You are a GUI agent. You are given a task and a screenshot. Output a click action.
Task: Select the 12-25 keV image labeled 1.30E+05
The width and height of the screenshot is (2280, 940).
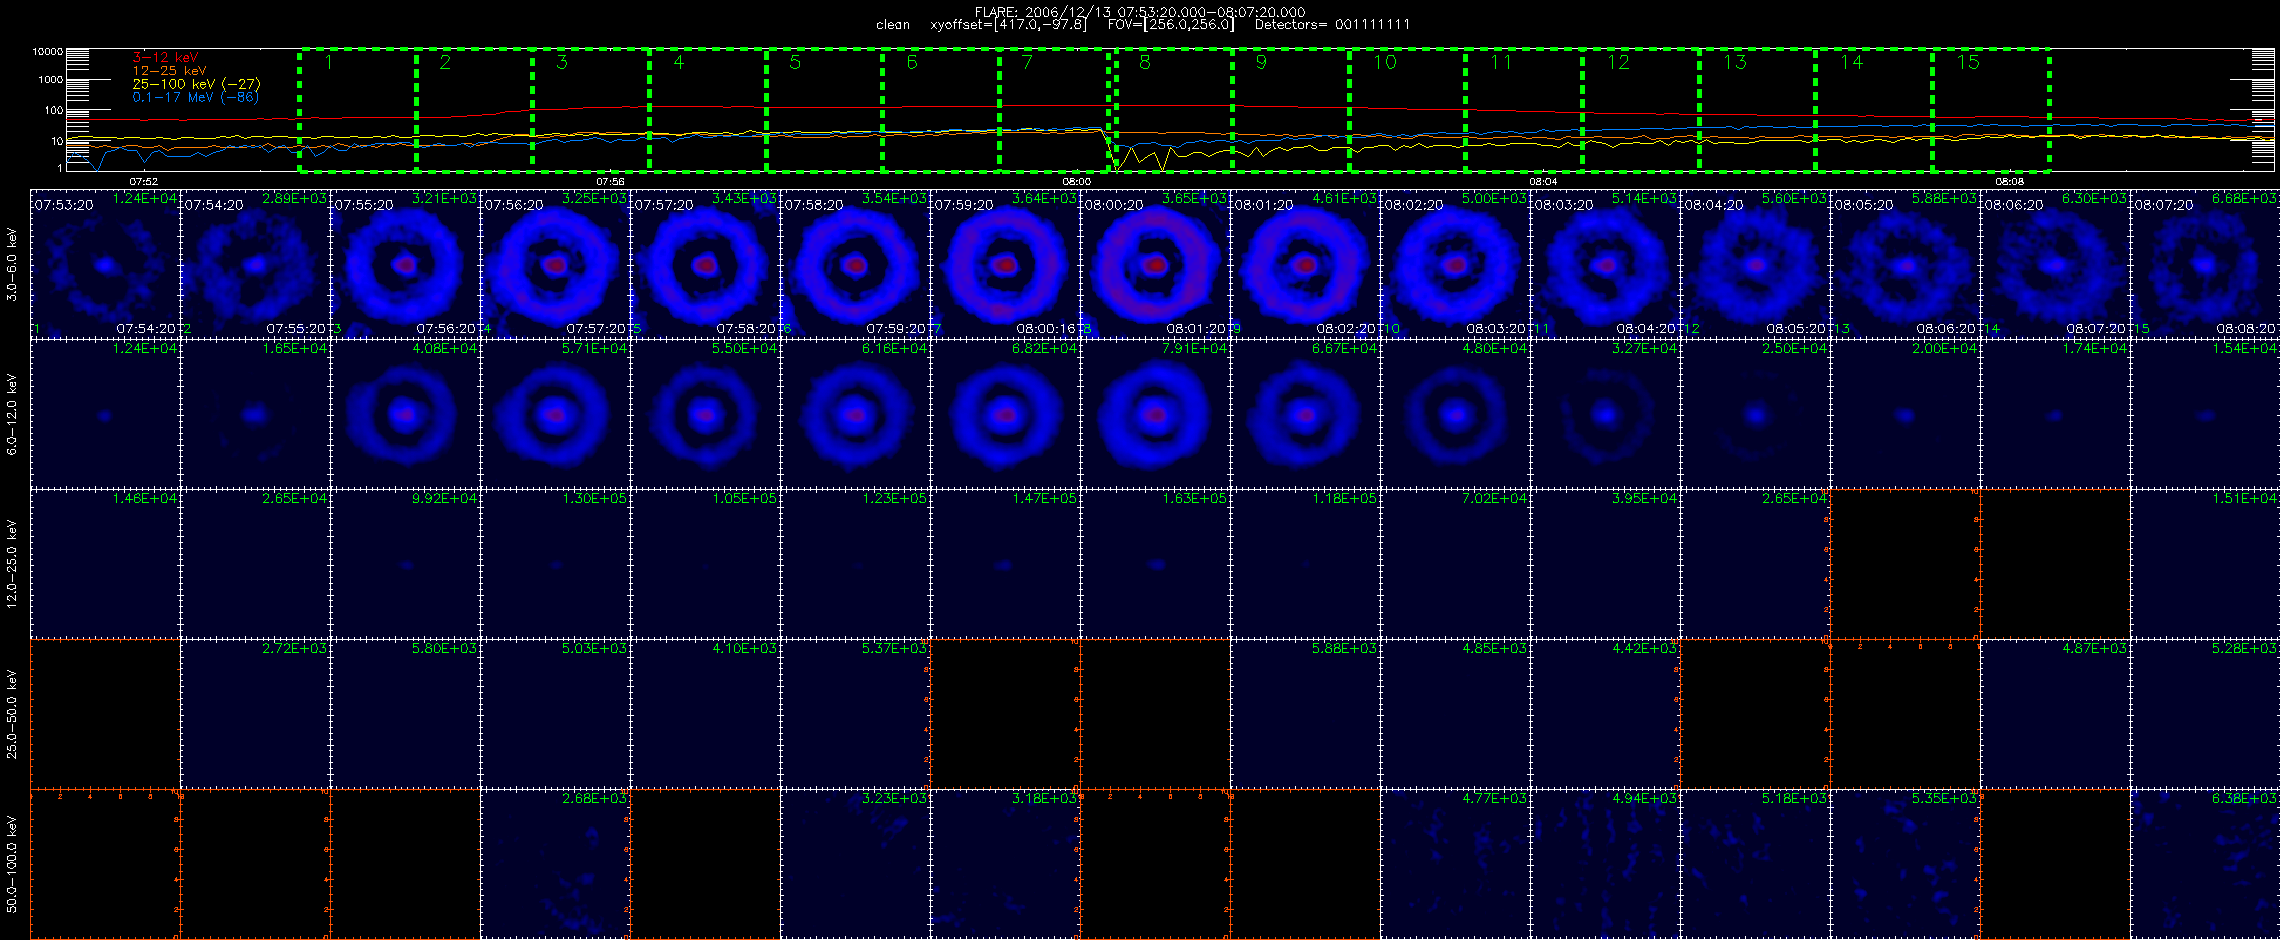pyautogui.click(x=555, y=564)
